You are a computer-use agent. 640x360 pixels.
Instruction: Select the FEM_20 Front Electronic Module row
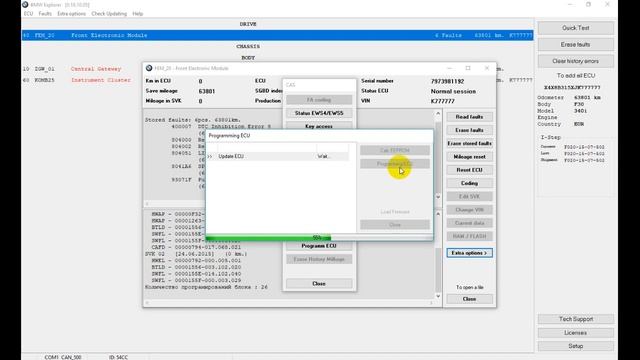point(277,36)
